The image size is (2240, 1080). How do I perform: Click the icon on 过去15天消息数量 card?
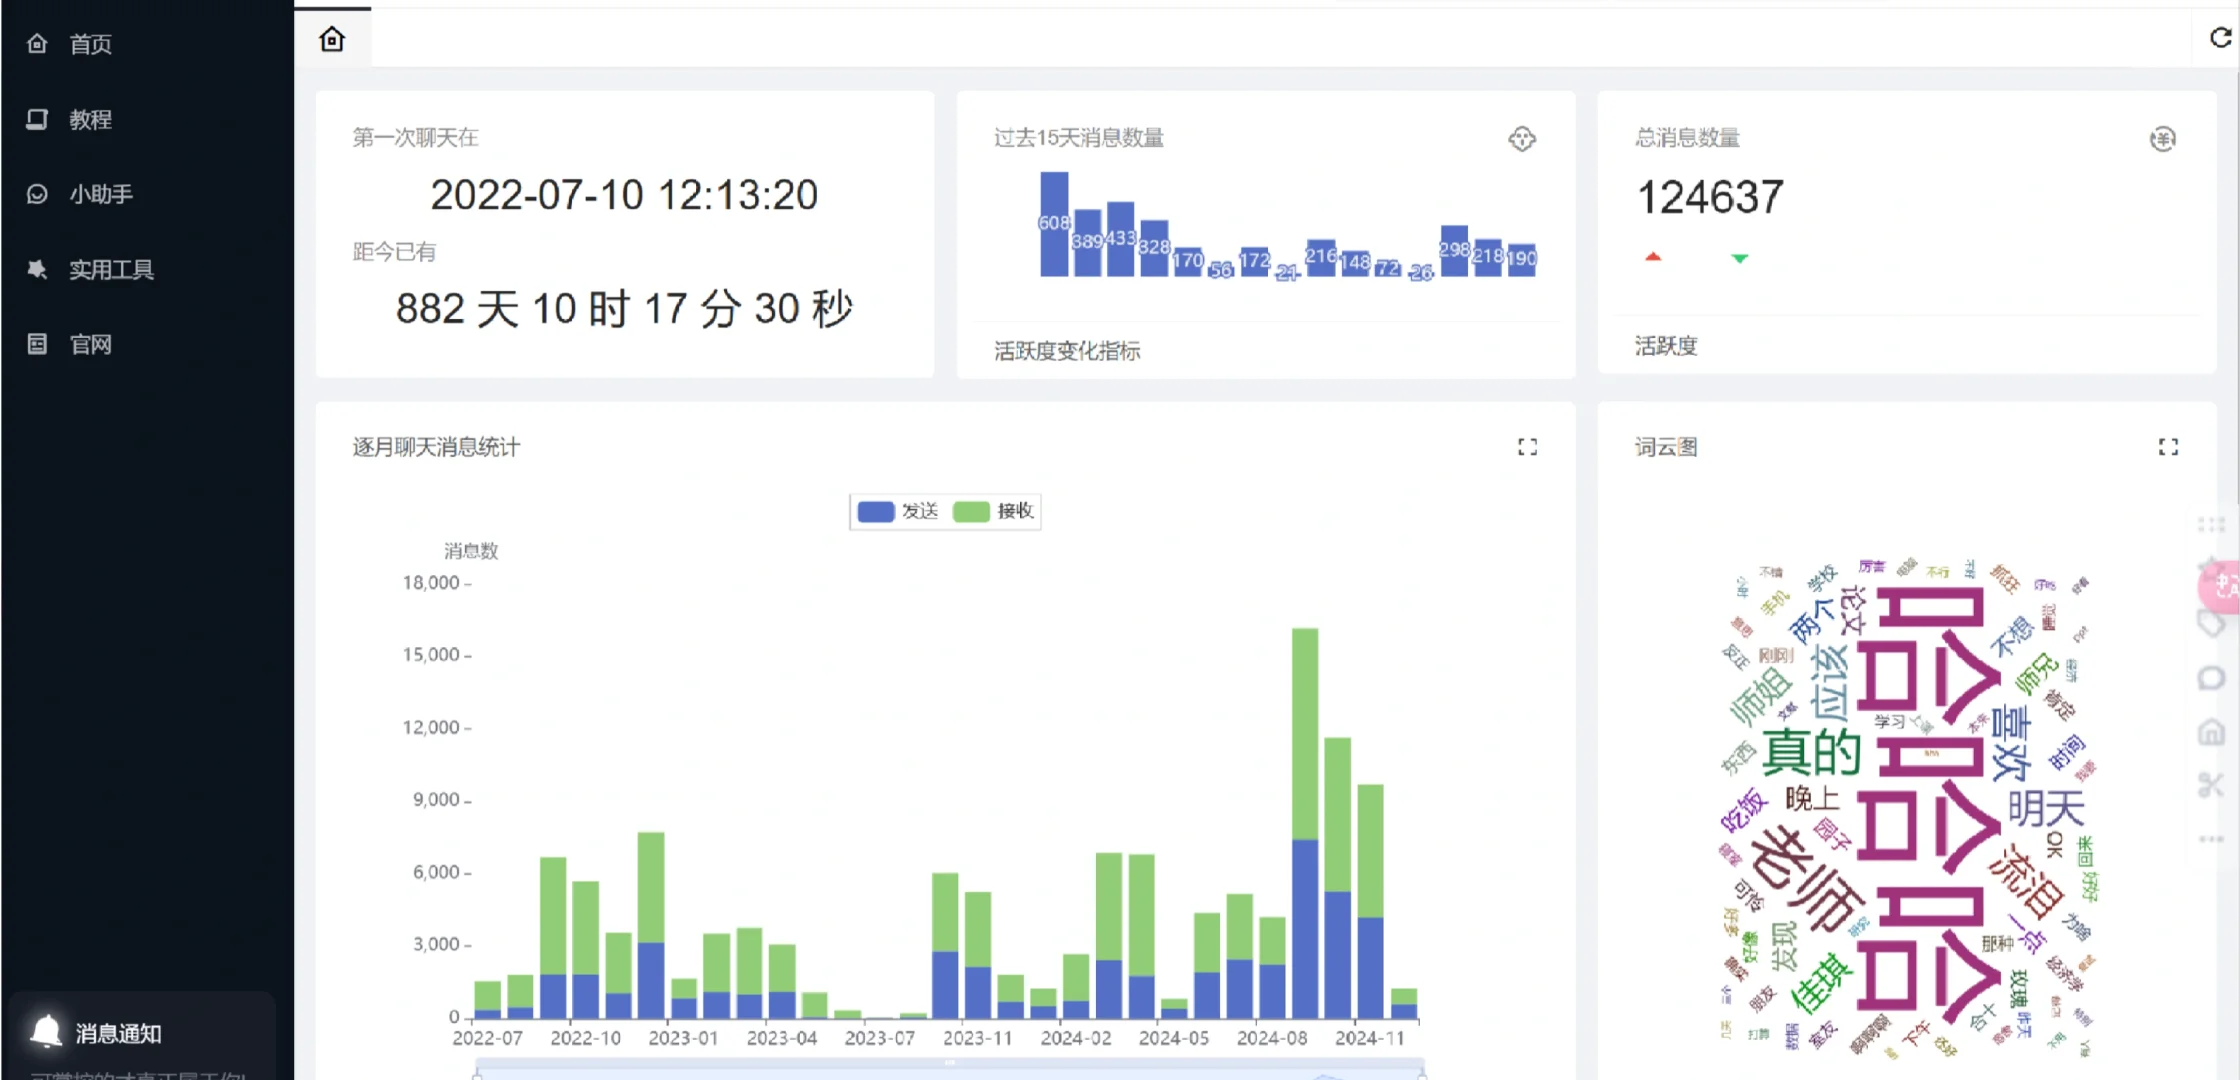[x=1522, y=139]
